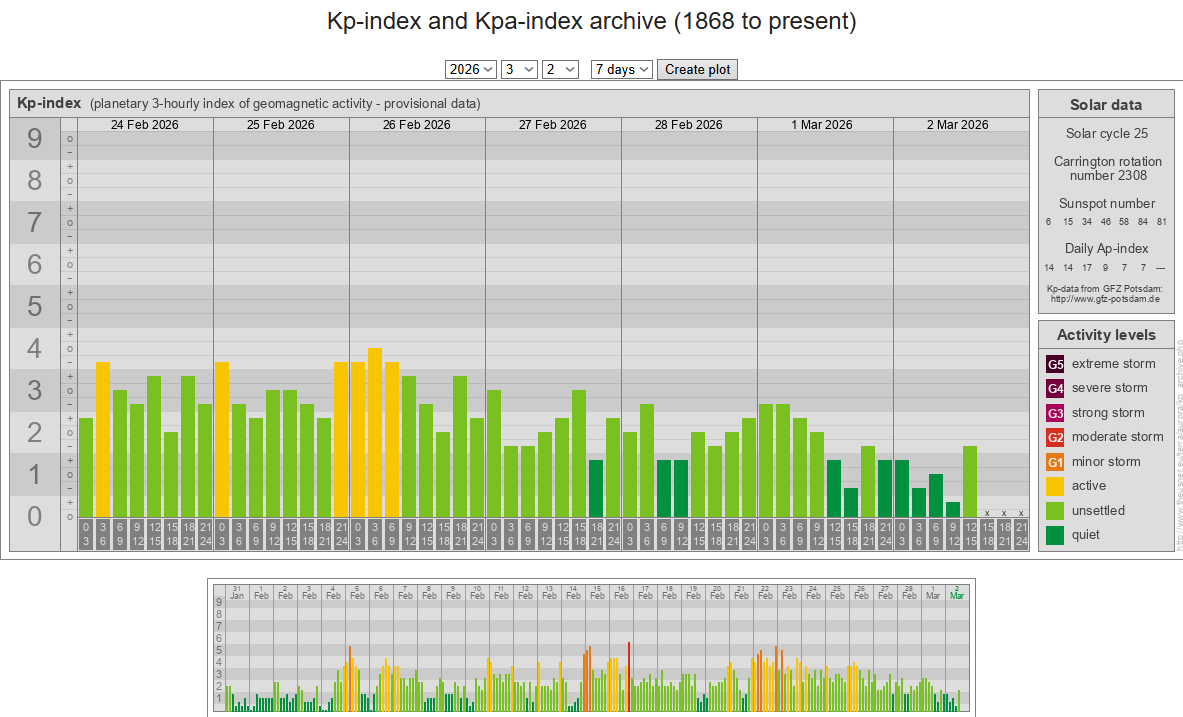This screenshot has height=717, width=1183.
Task: Click the yellow 'active' legend swatch
Action: [x=1055, y=486]
